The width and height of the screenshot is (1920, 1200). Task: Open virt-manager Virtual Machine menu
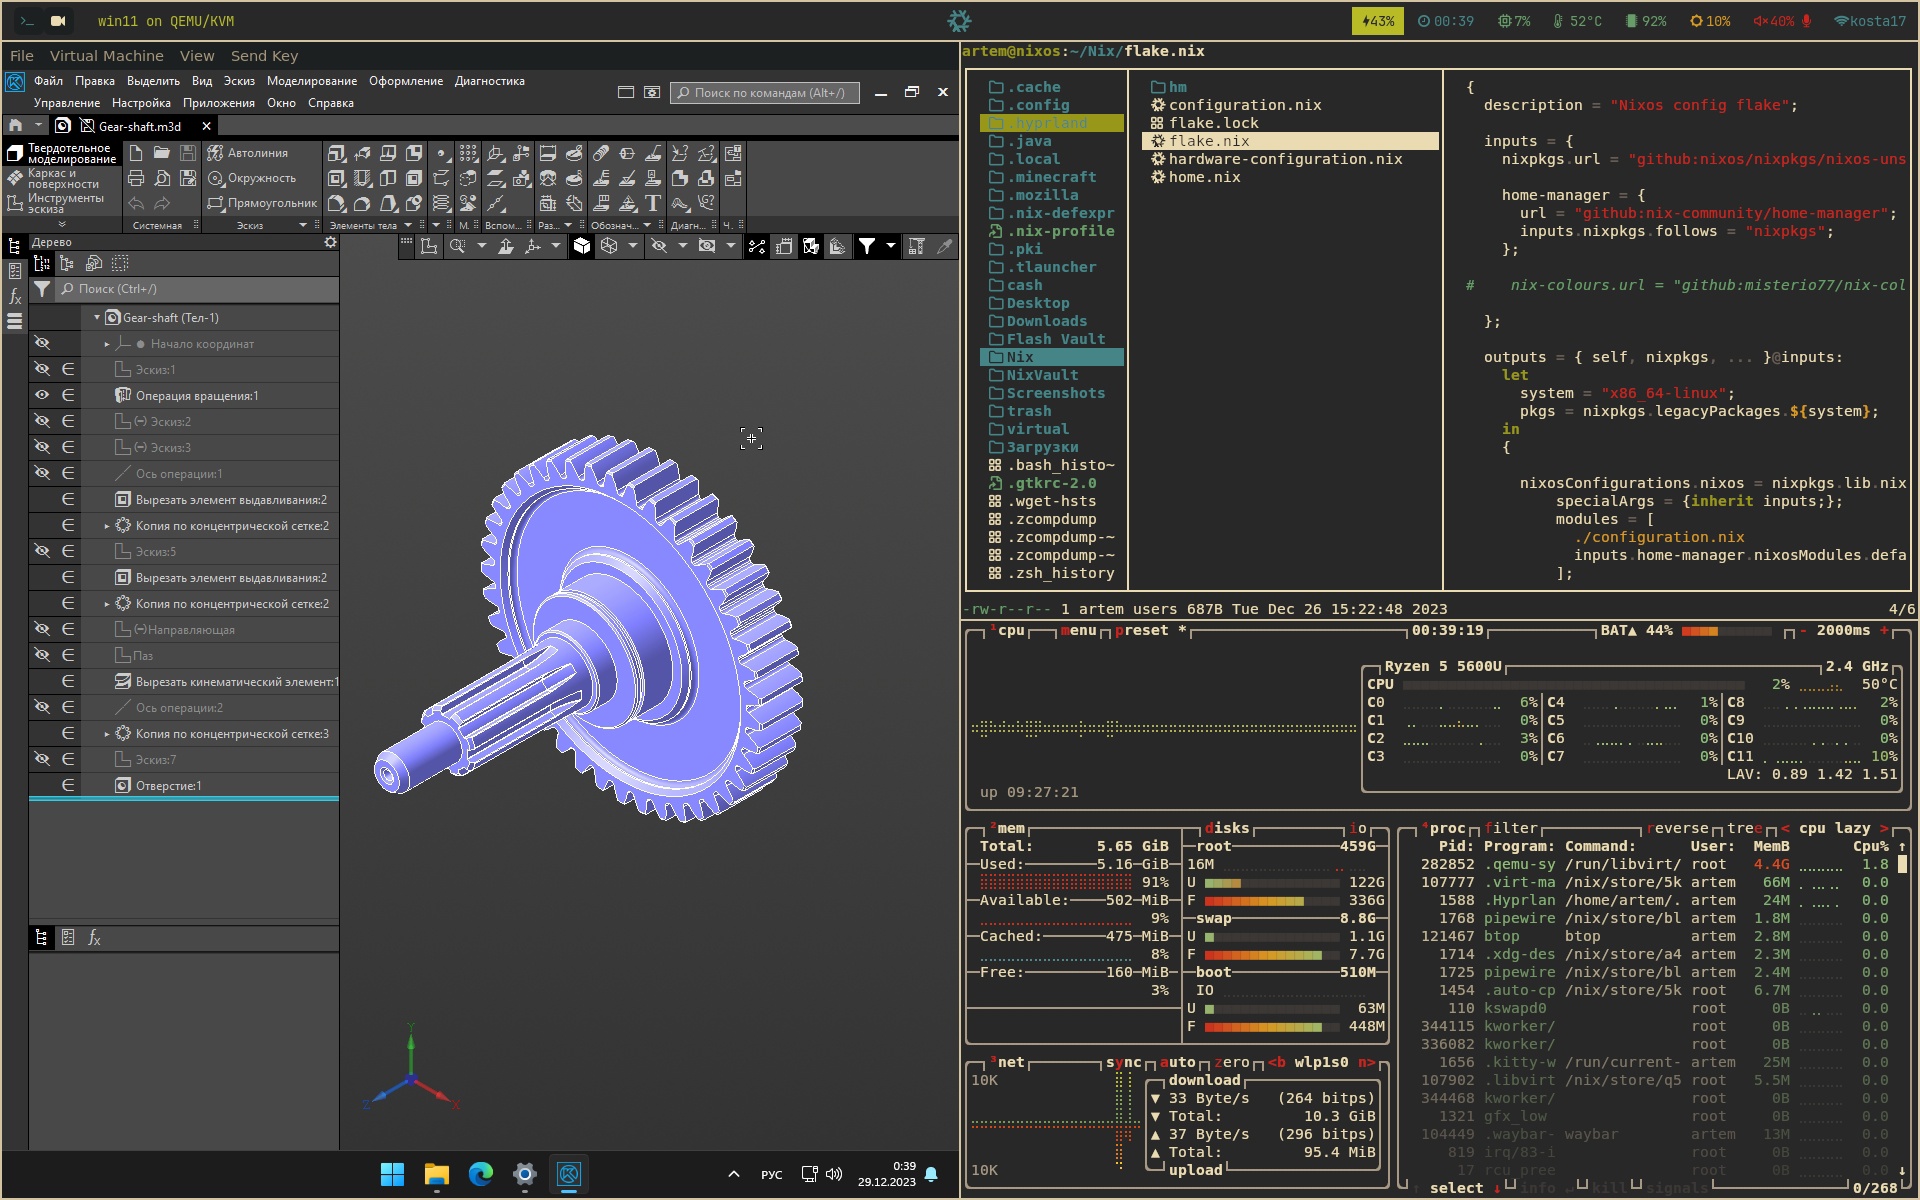[x=107, y=56]
